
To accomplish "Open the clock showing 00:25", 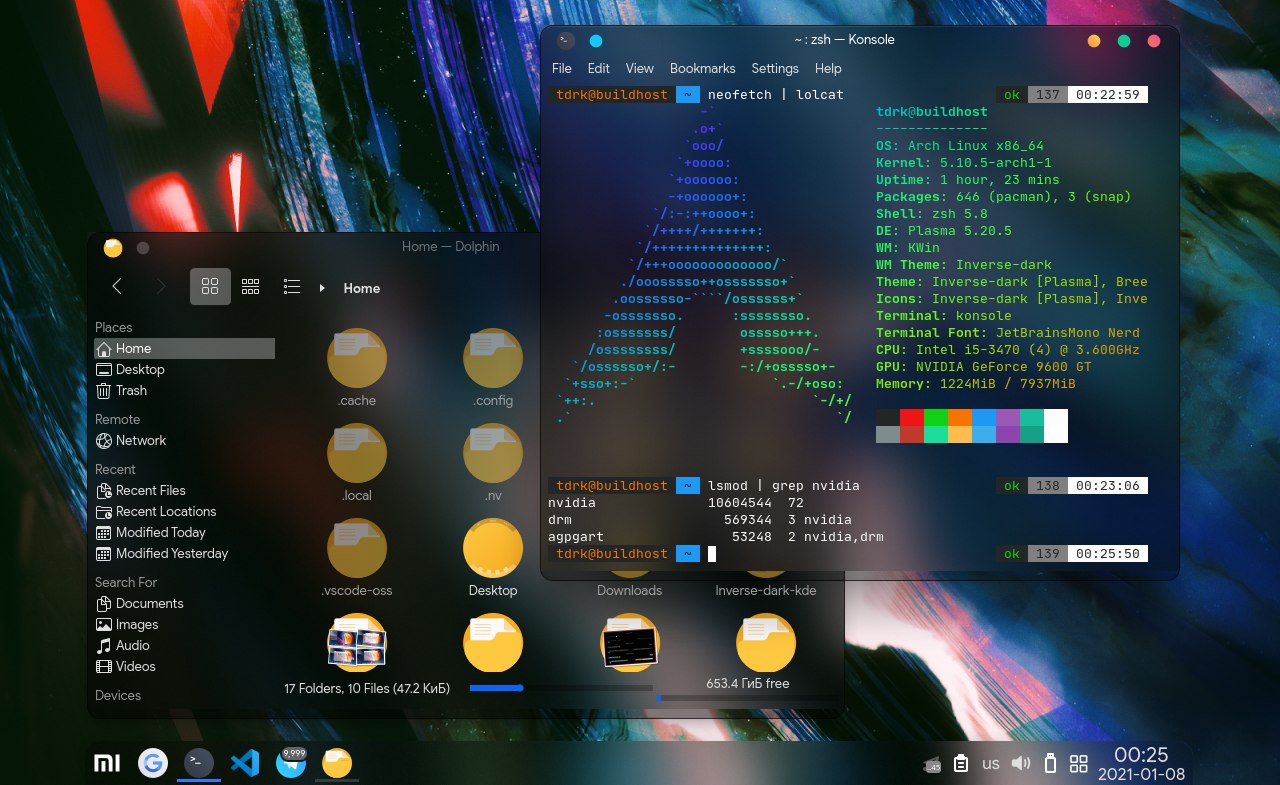I will pos(1142,764).
